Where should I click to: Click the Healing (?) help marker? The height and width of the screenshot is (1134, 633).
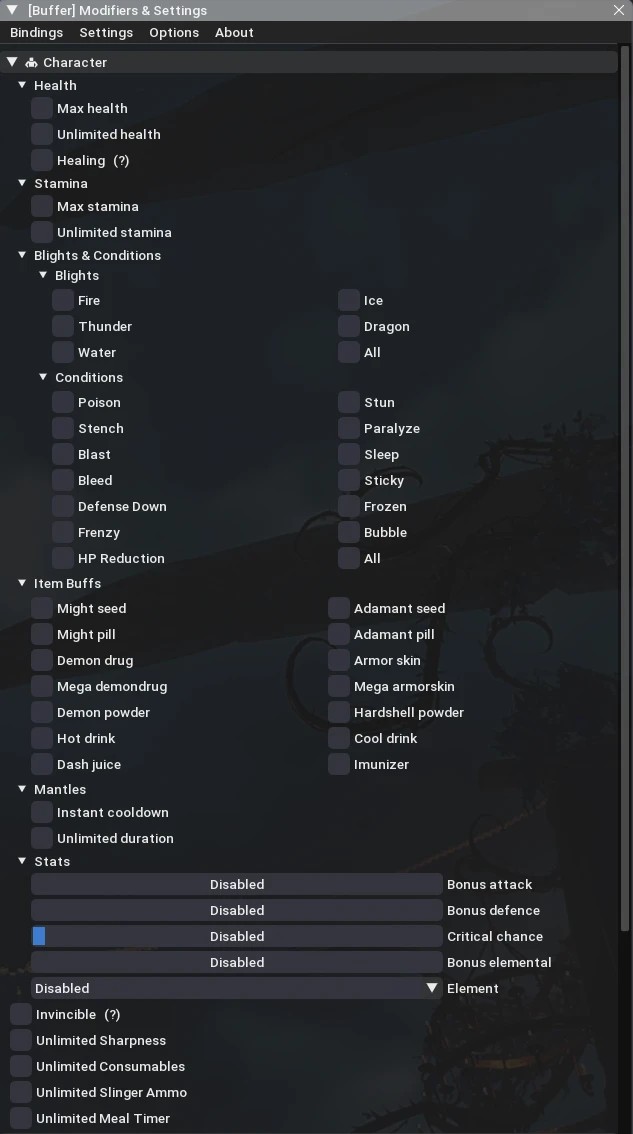[121, 161]
